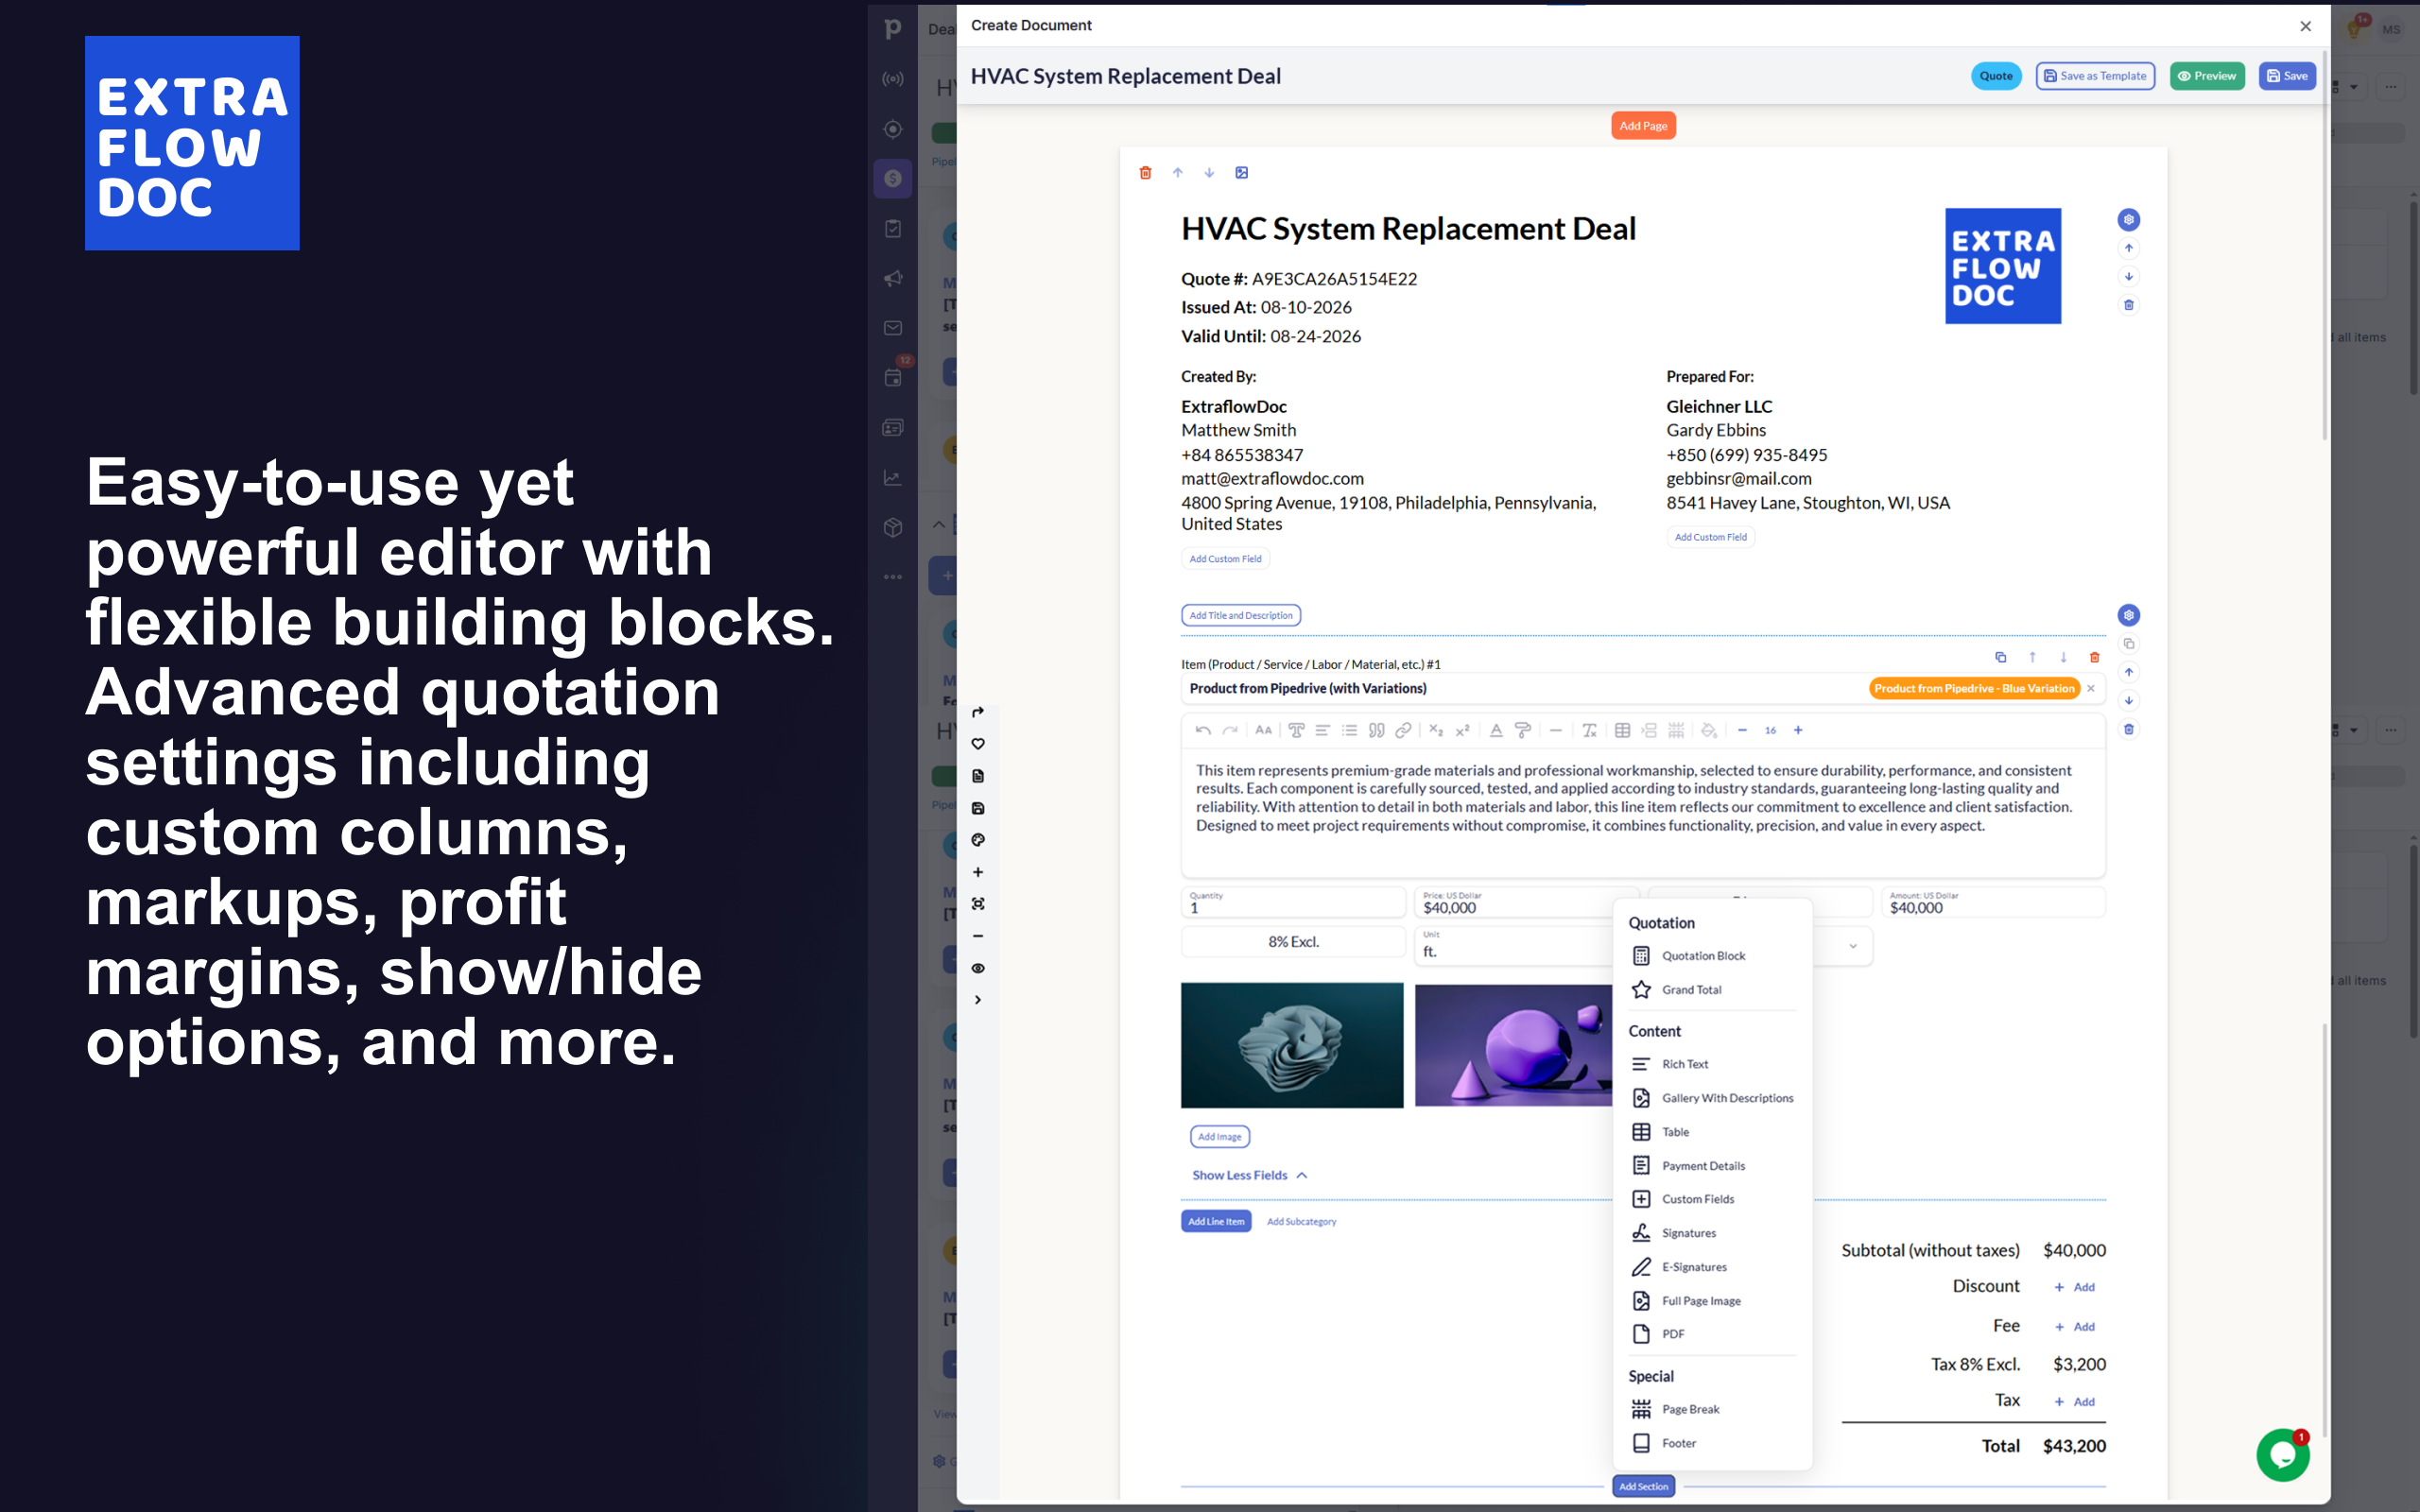
Task: Open the text color picker icon
Action: point(1496,730)
